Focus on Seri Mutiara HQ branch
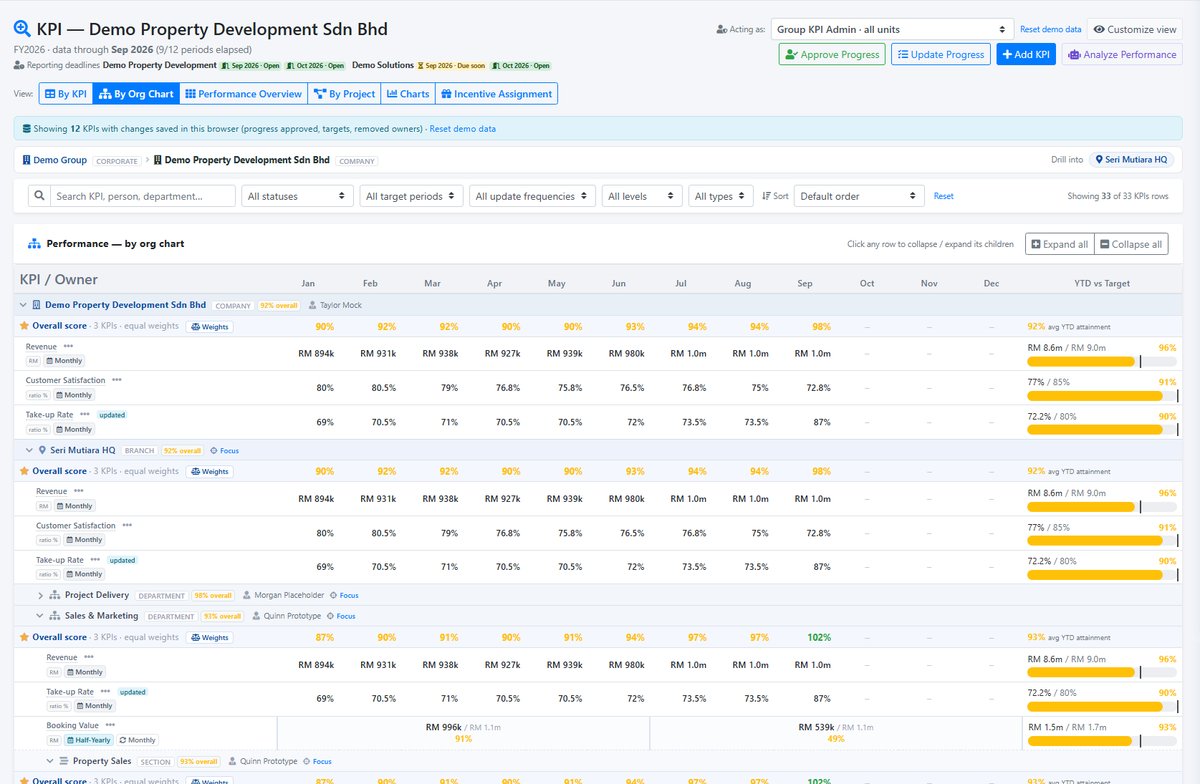Screen dimensions: 1200x784 (x=224, y=451)
